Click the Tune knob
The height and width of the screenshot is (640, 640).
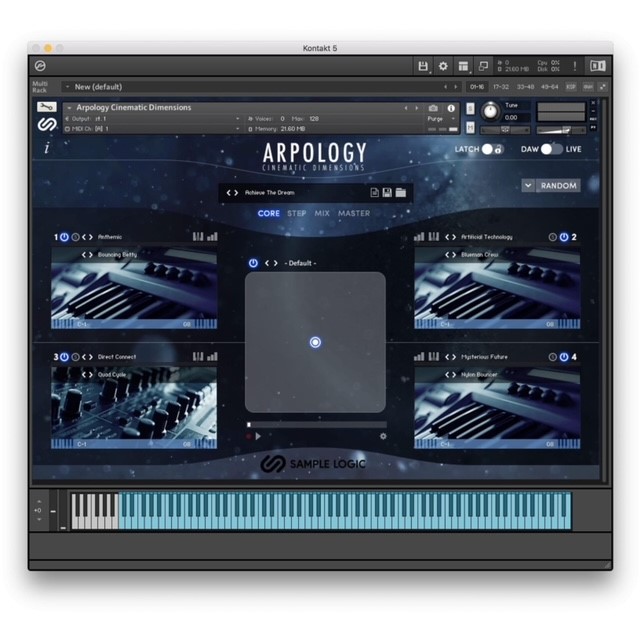(x=490, y=111)
